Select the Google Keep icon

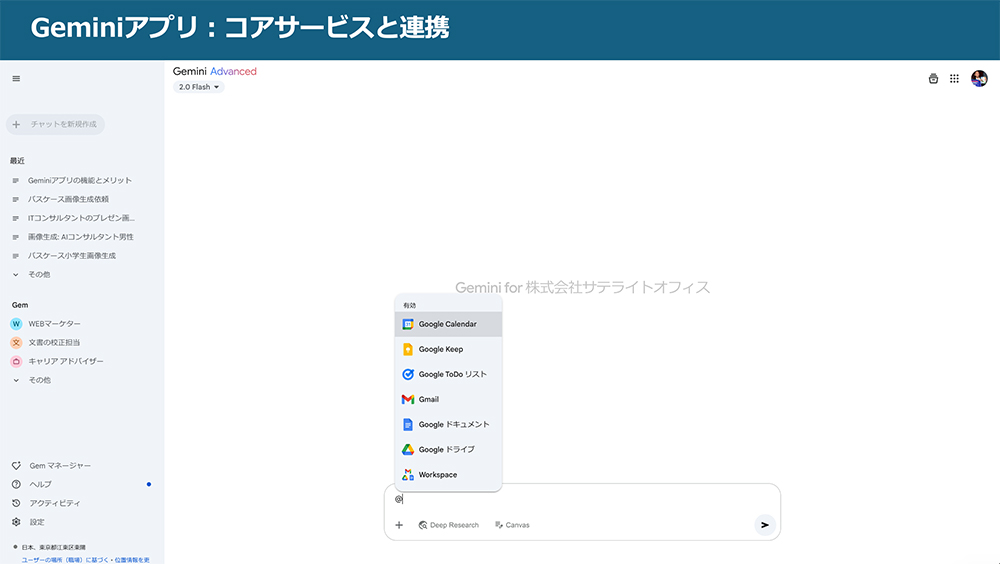click(x=408, y=349)
